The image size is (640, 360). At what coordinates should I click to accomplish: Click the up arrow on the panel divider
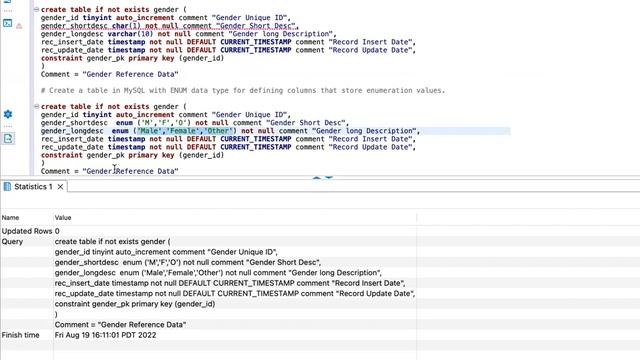coord(316,178)
